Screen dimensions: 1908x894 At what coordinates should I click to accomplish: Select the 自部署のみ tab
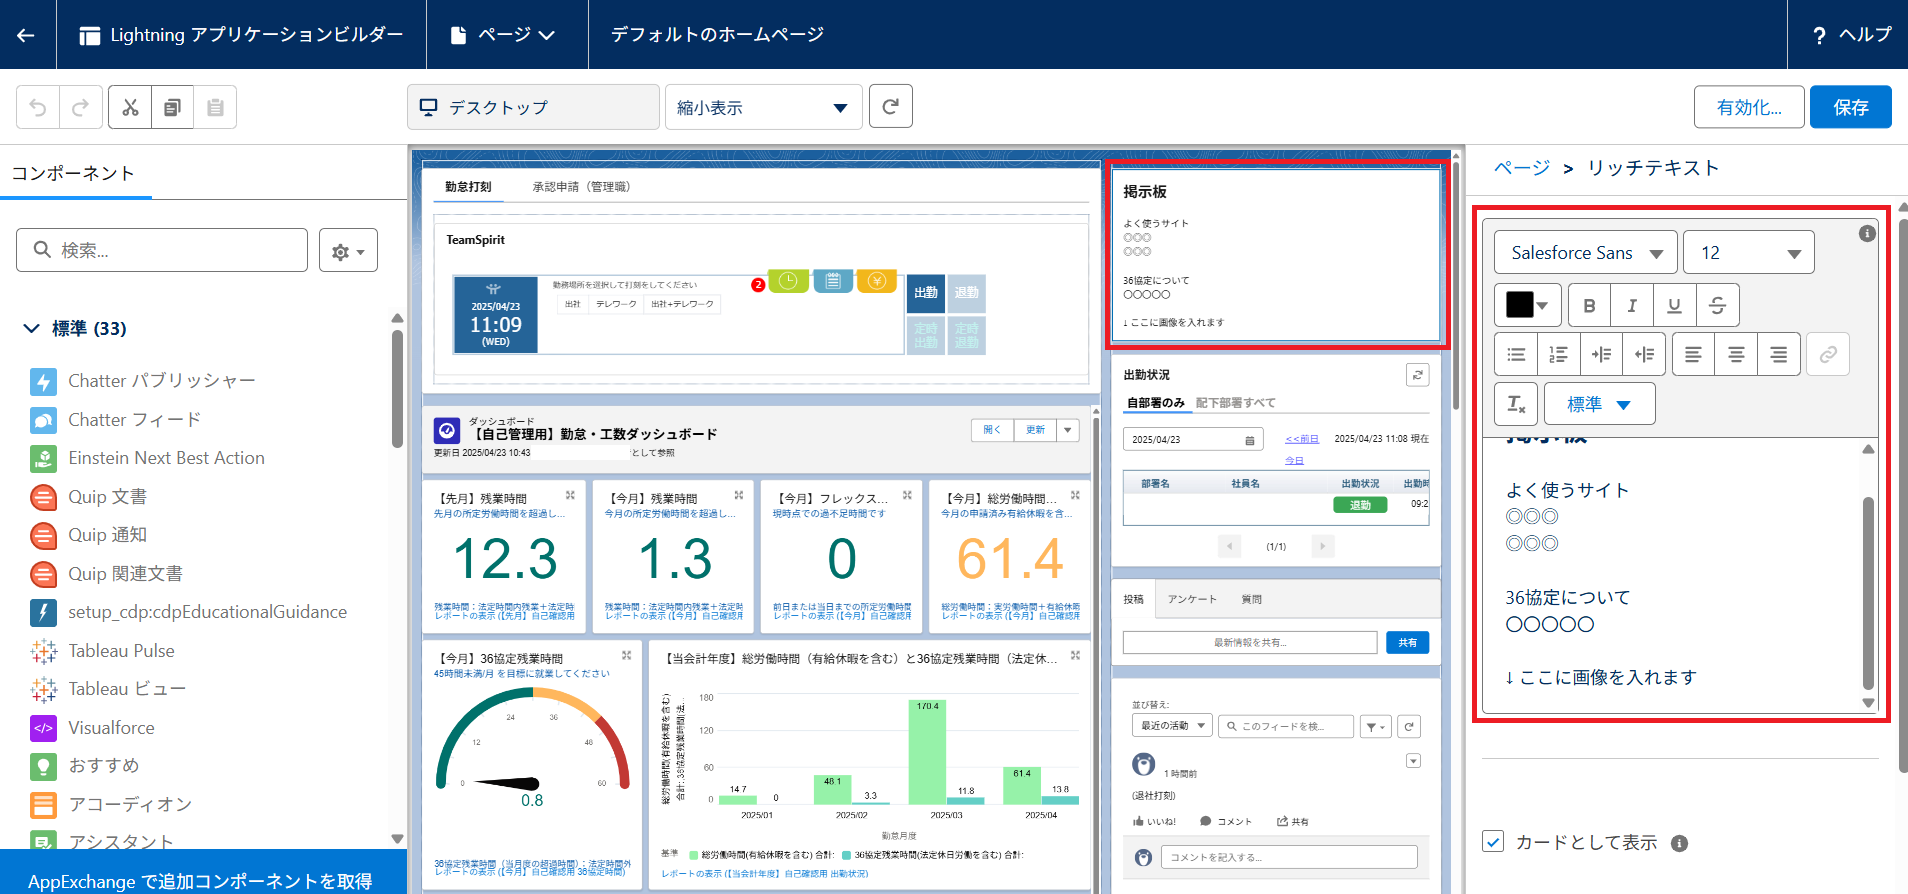1155,403
